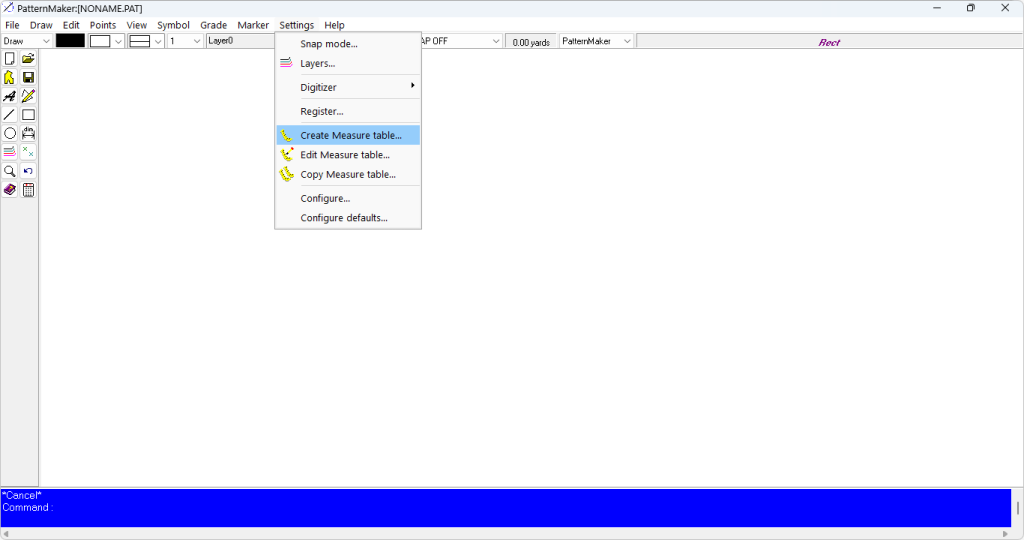1024x540 pixels.
Task: Select the Circle tool
Action: [10, 134]
